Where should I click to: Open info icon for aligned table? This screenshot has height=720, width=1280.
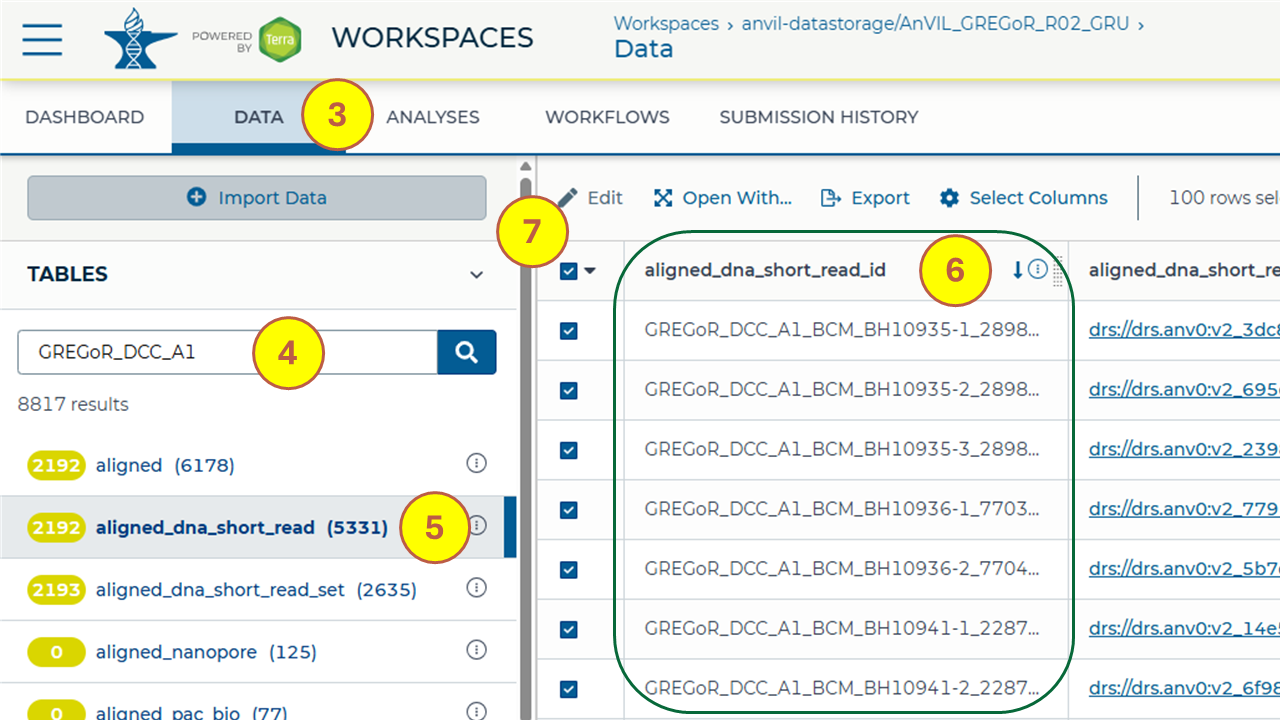coord(477,463)
